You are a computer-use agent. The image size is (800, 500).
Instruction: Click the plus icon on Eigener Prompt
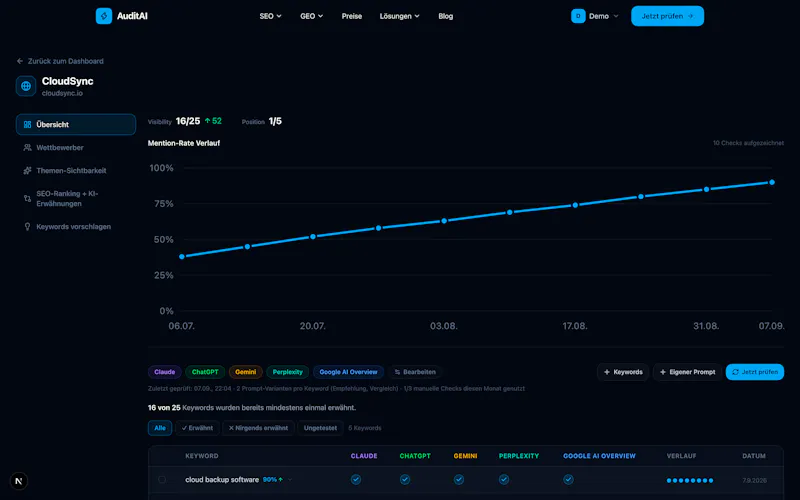[x=663, y=372]
